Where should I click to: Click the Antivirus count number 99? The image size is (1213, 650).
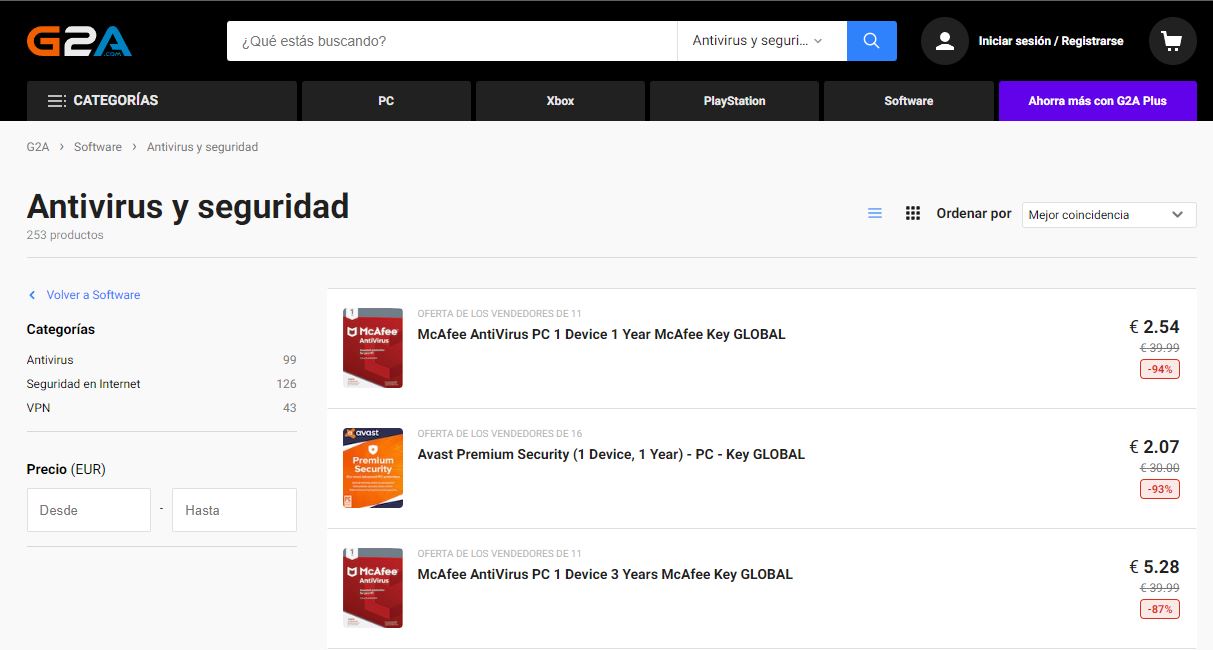point(290,360)
